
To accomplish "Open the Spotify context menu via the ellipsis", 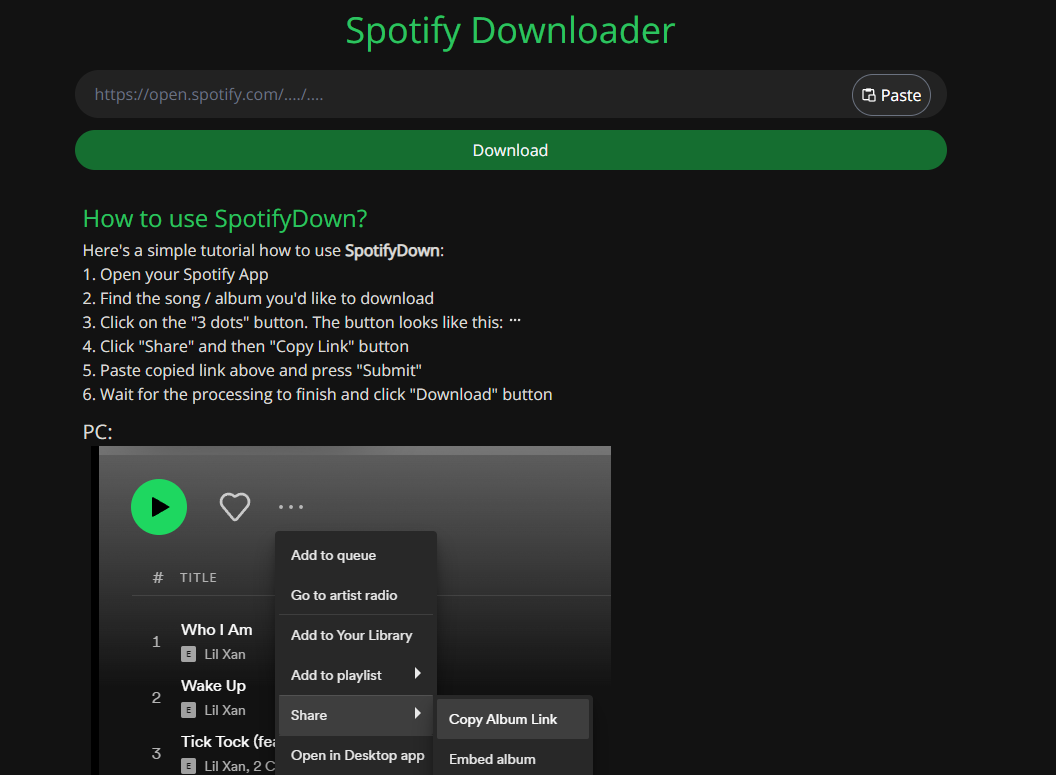I will (291, 506).
